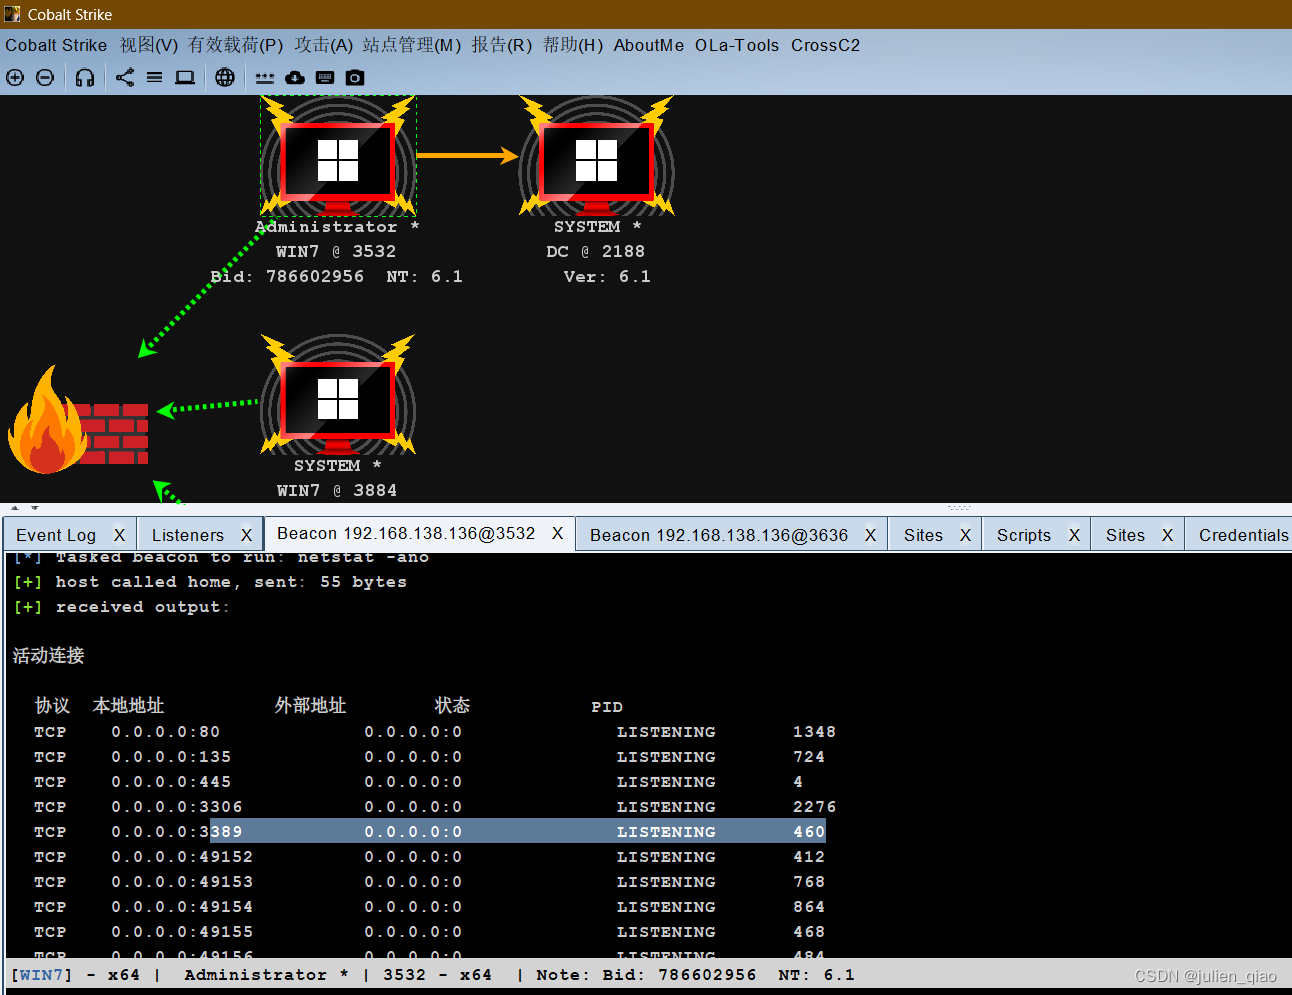Click the highlighted PID value '460'
1292x995 pixels.
[809, 832]
